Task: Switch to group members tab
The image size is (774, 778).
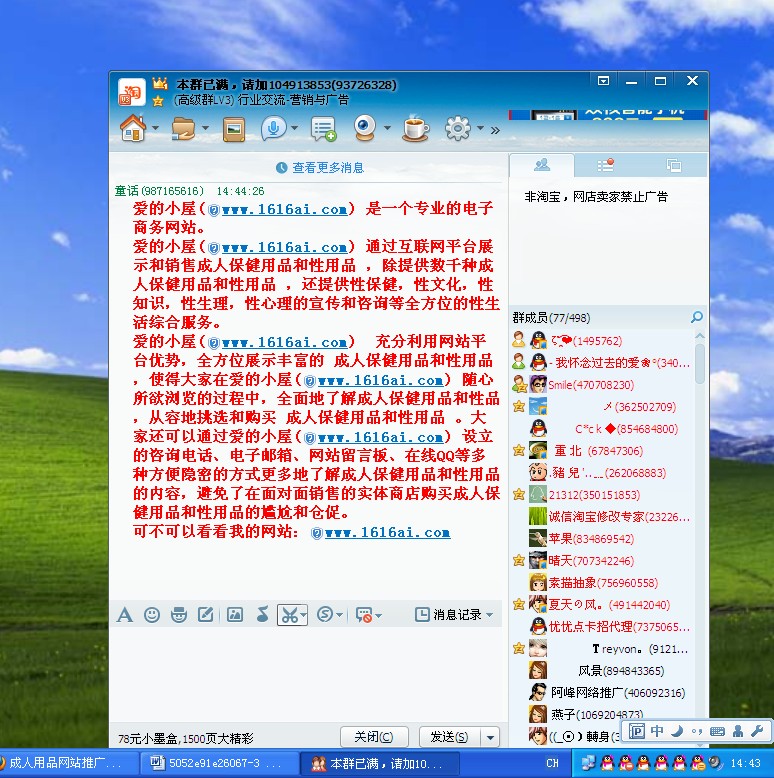Action: (x=542, y=165)
